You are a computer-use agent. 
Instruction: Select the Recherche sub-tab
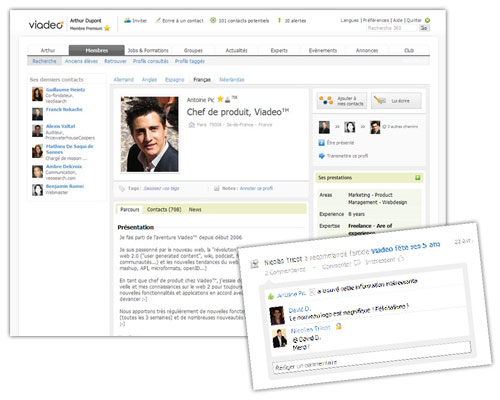tap(44, 61)
